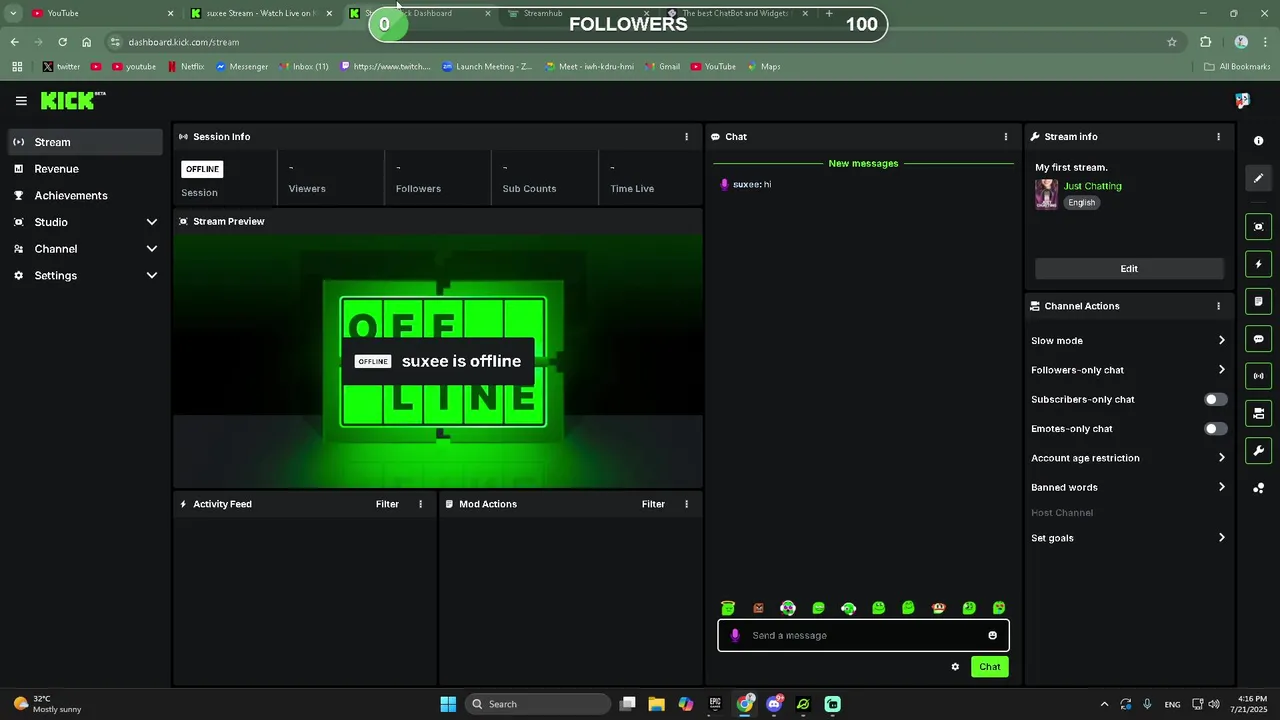Image resolution: width=1280 pixels, height=720 pixels.
Task: Open chat settings gear icon
Action: [x=955, y=667]
